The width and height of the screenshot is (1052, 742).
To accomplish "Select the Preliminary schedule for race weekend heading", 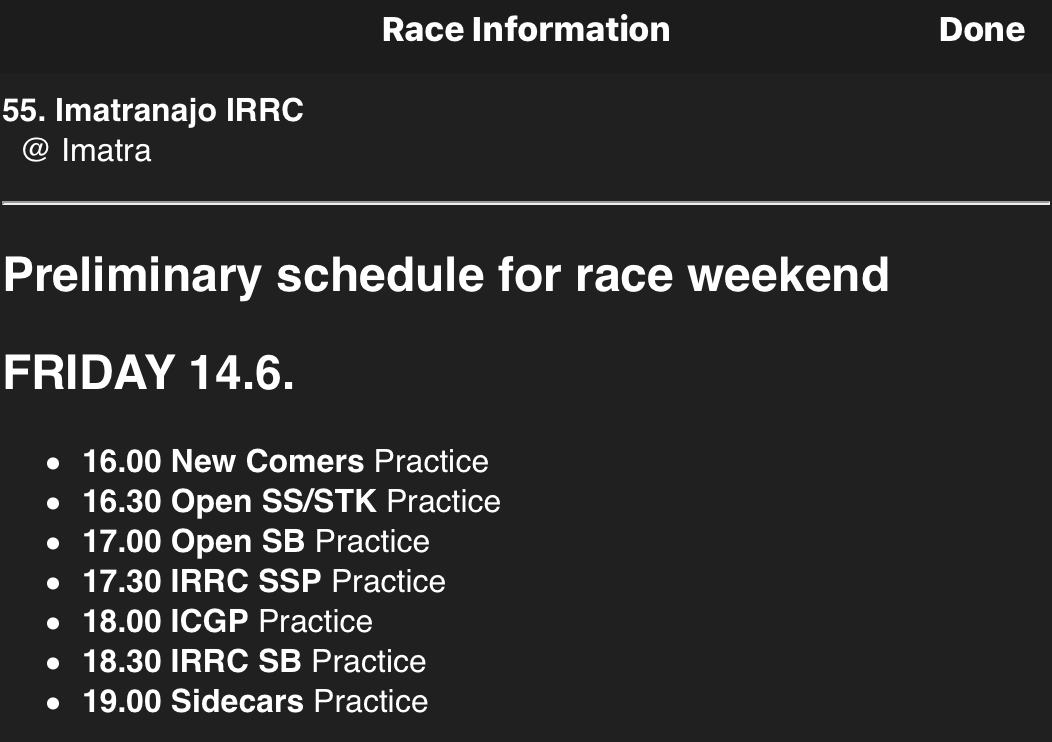I will pos(446,275).
